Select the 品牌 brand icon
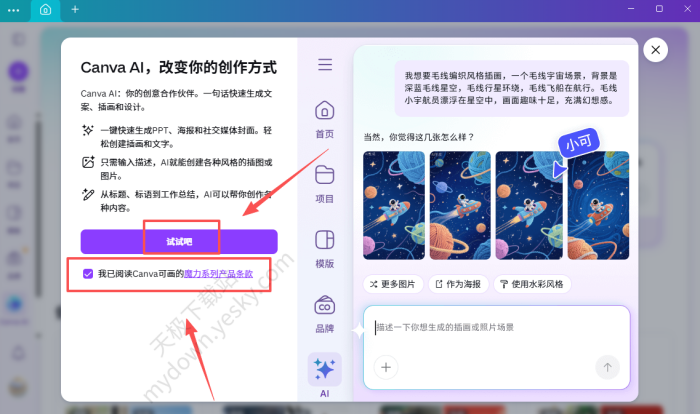 tap(325, 305)
